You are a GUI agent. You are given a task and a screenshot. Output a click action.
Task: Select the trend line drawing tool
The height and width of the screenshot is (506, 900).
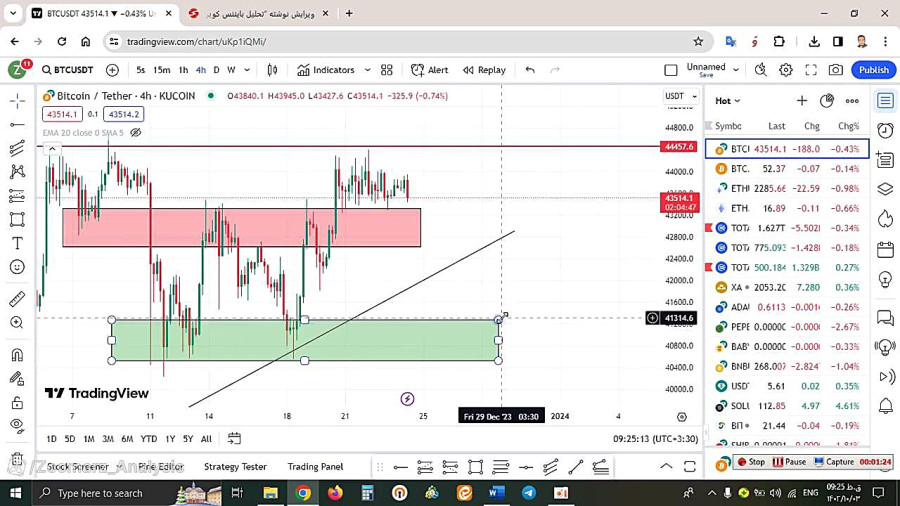pos(17,124)
